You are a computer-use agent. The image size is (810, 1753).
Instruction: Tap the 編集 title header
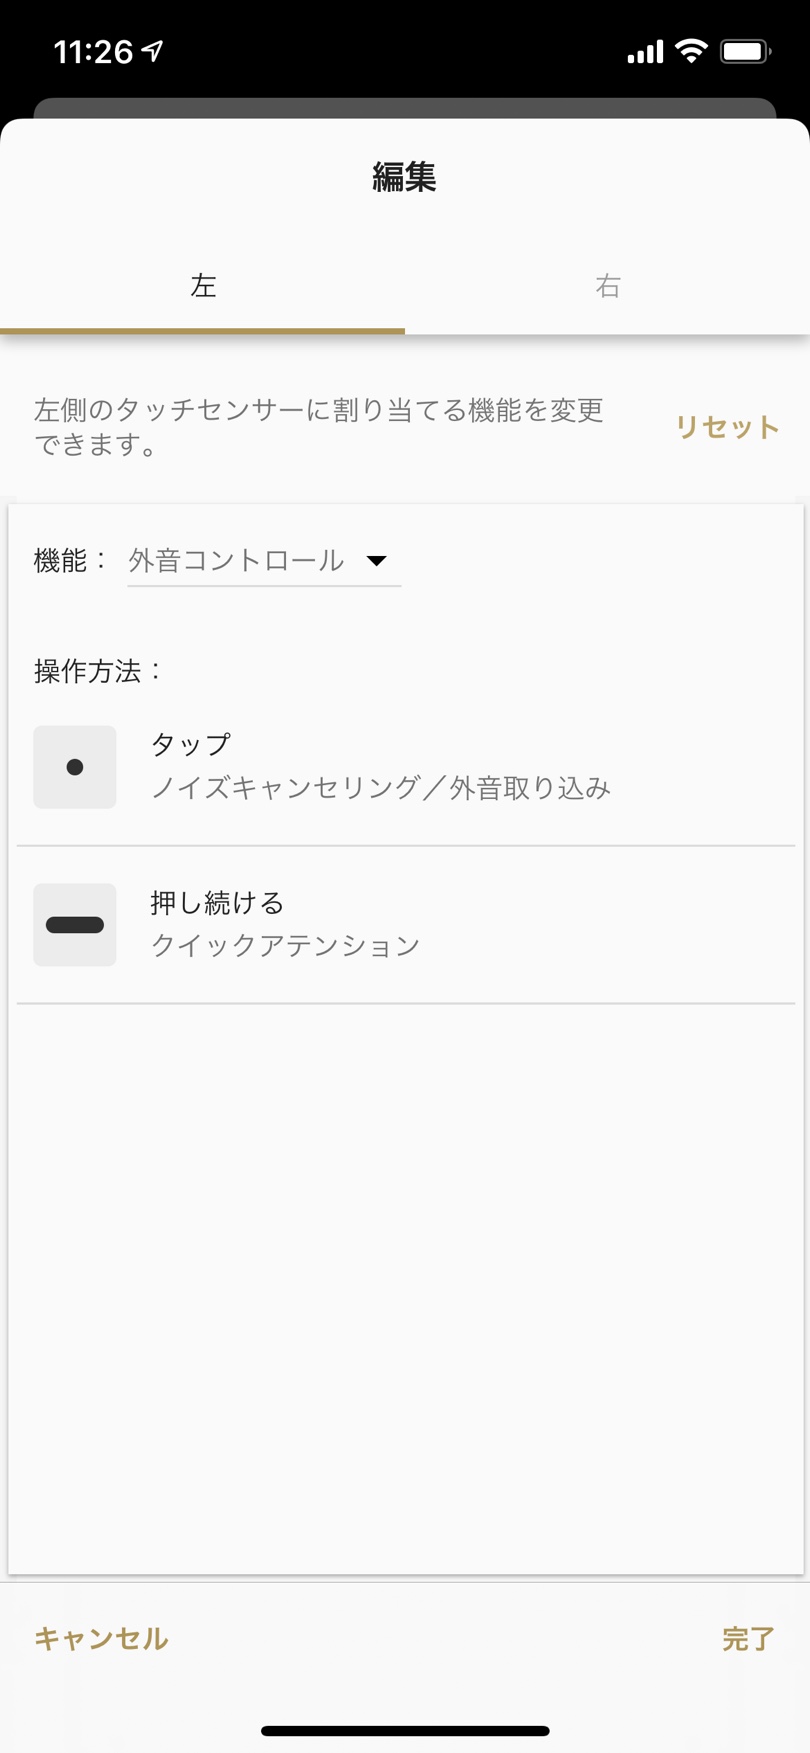405,177
